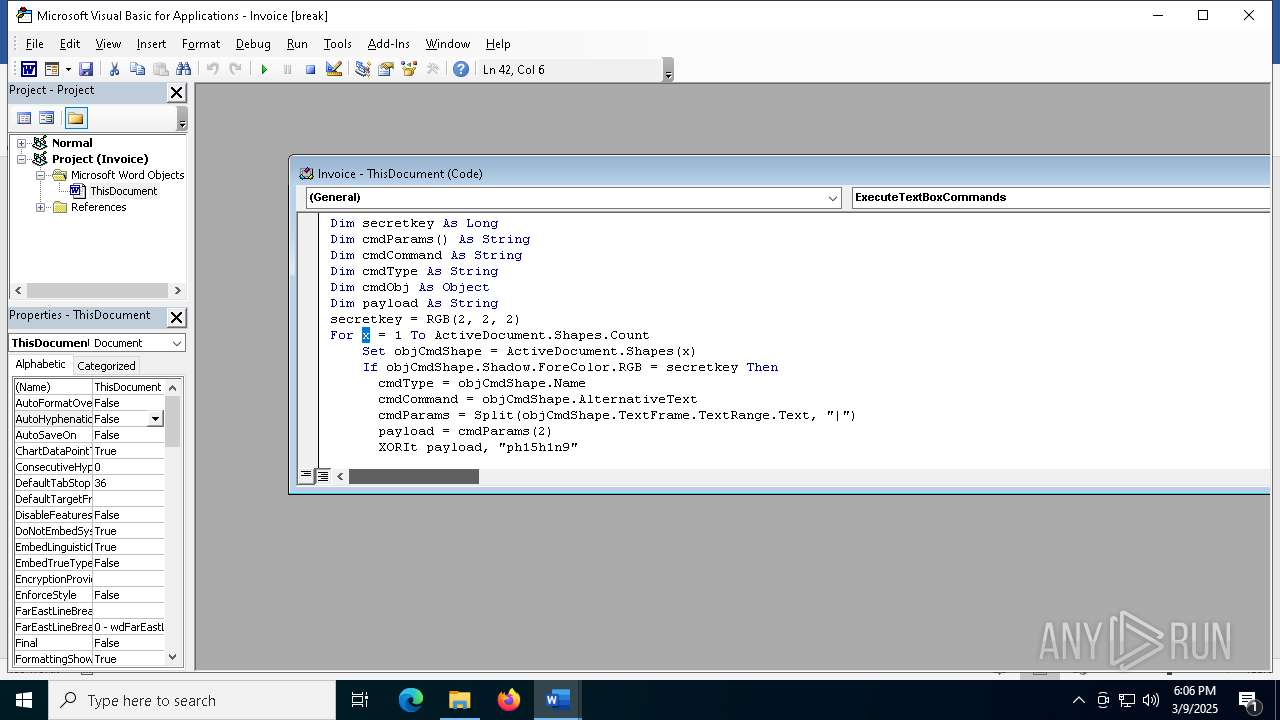Select Project (Invoice) tree item

coord(100,159)
